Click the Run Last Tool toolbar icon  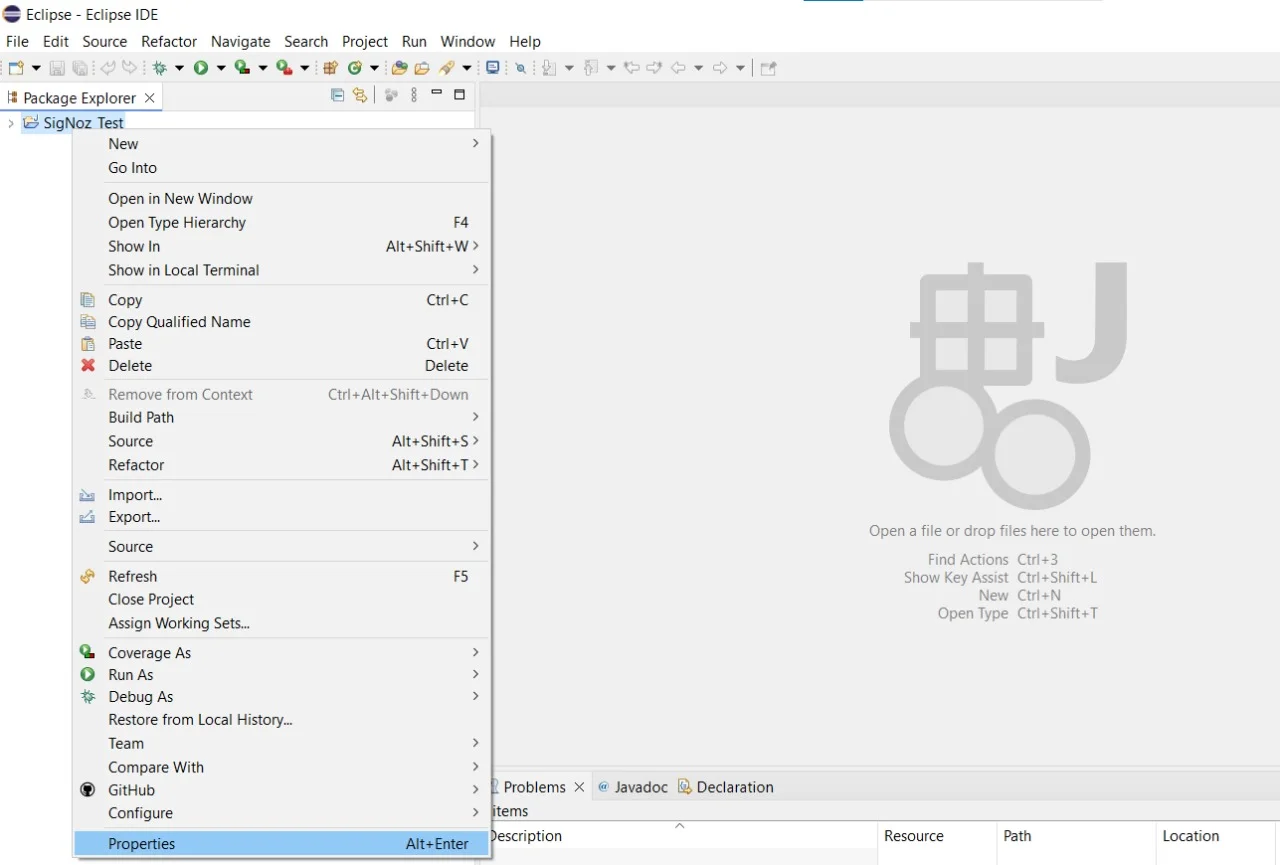[284, 68]
